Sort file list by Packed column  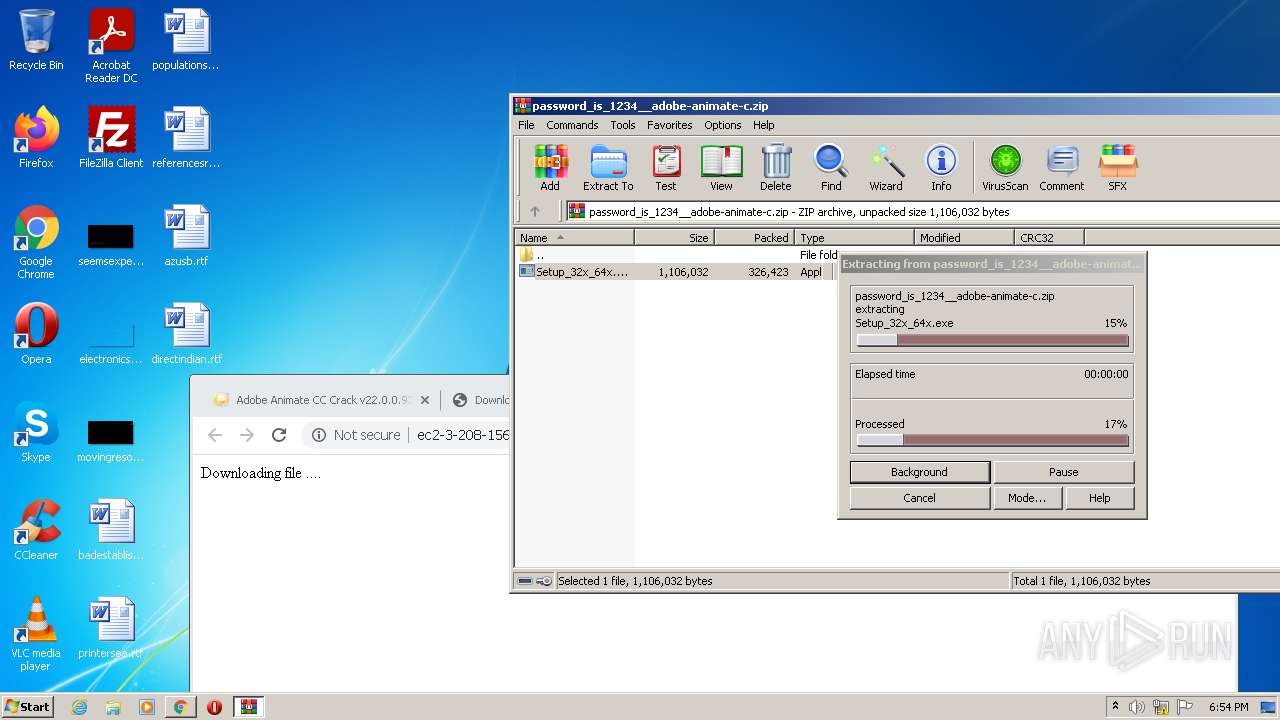tap(754, 238)
